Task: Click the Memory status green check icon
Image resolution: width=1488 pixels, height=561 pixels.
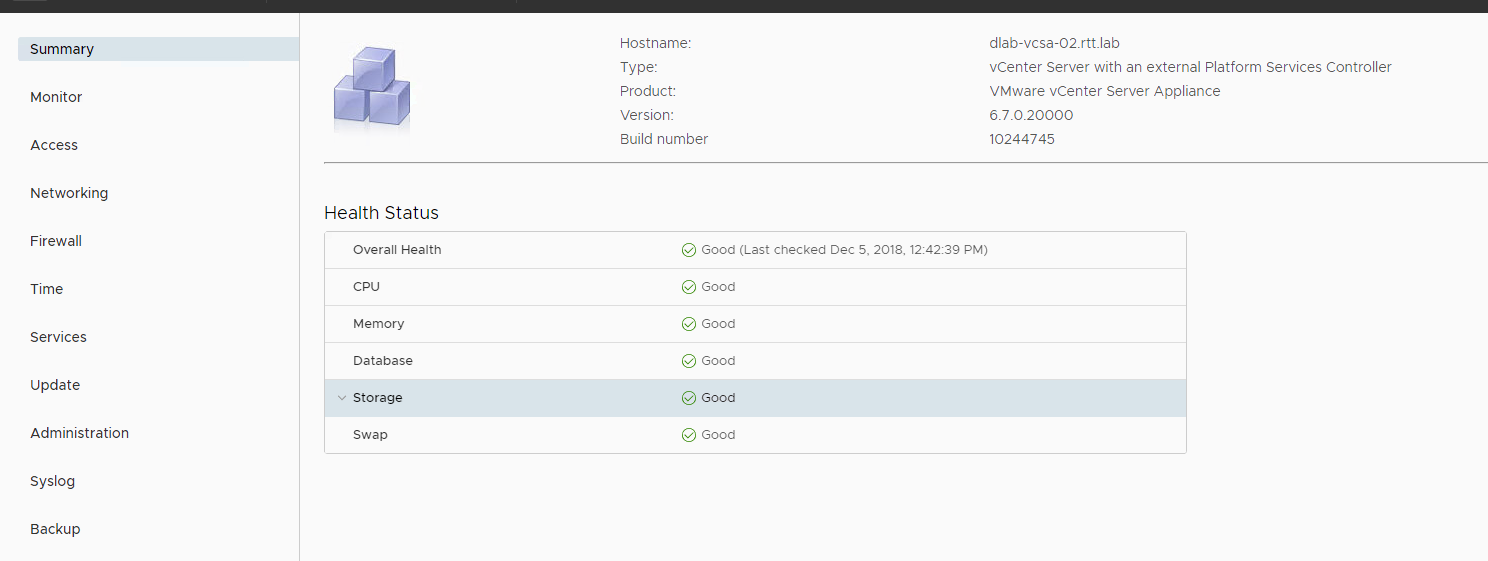Action: [688, 324]
